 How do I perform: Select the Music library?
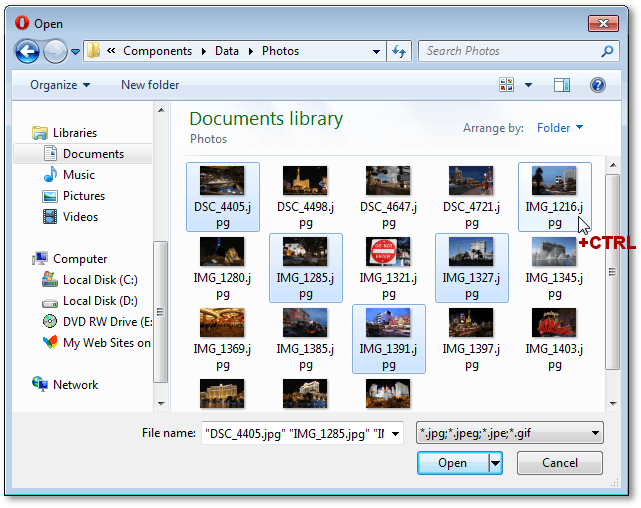(x=69, y=175)
